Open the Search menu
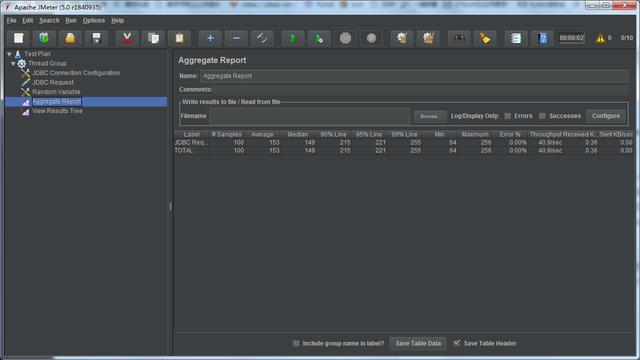Image resolution: width=640 pixels, height=360 pixels. pos(49,20)
